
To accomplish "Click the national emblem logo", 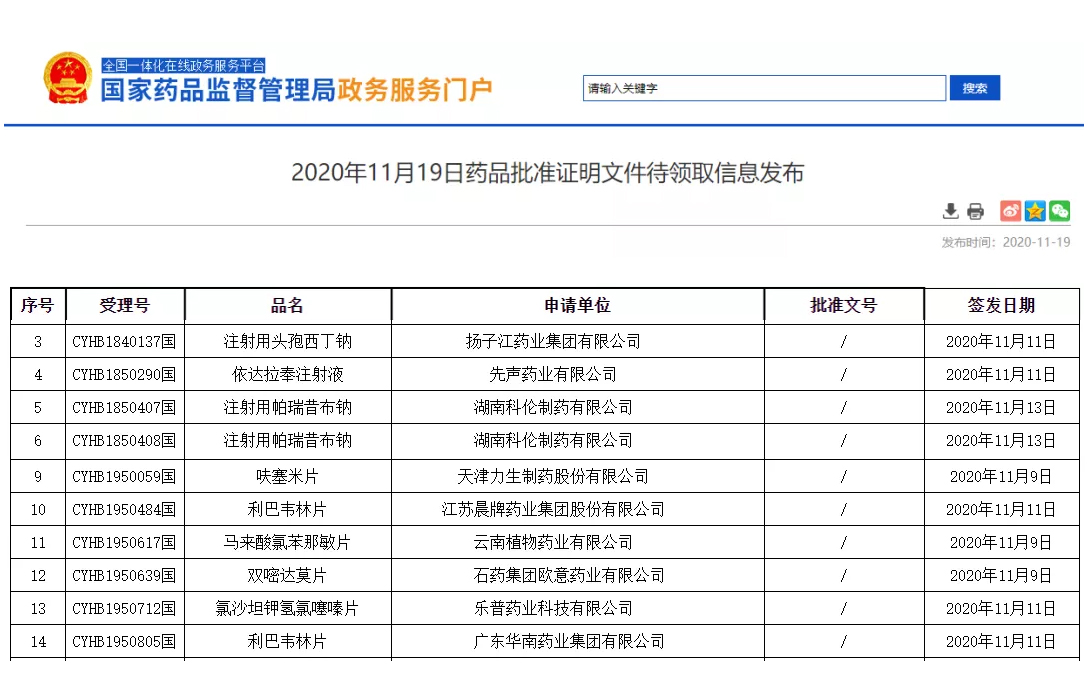I will [x=67, y=78].
